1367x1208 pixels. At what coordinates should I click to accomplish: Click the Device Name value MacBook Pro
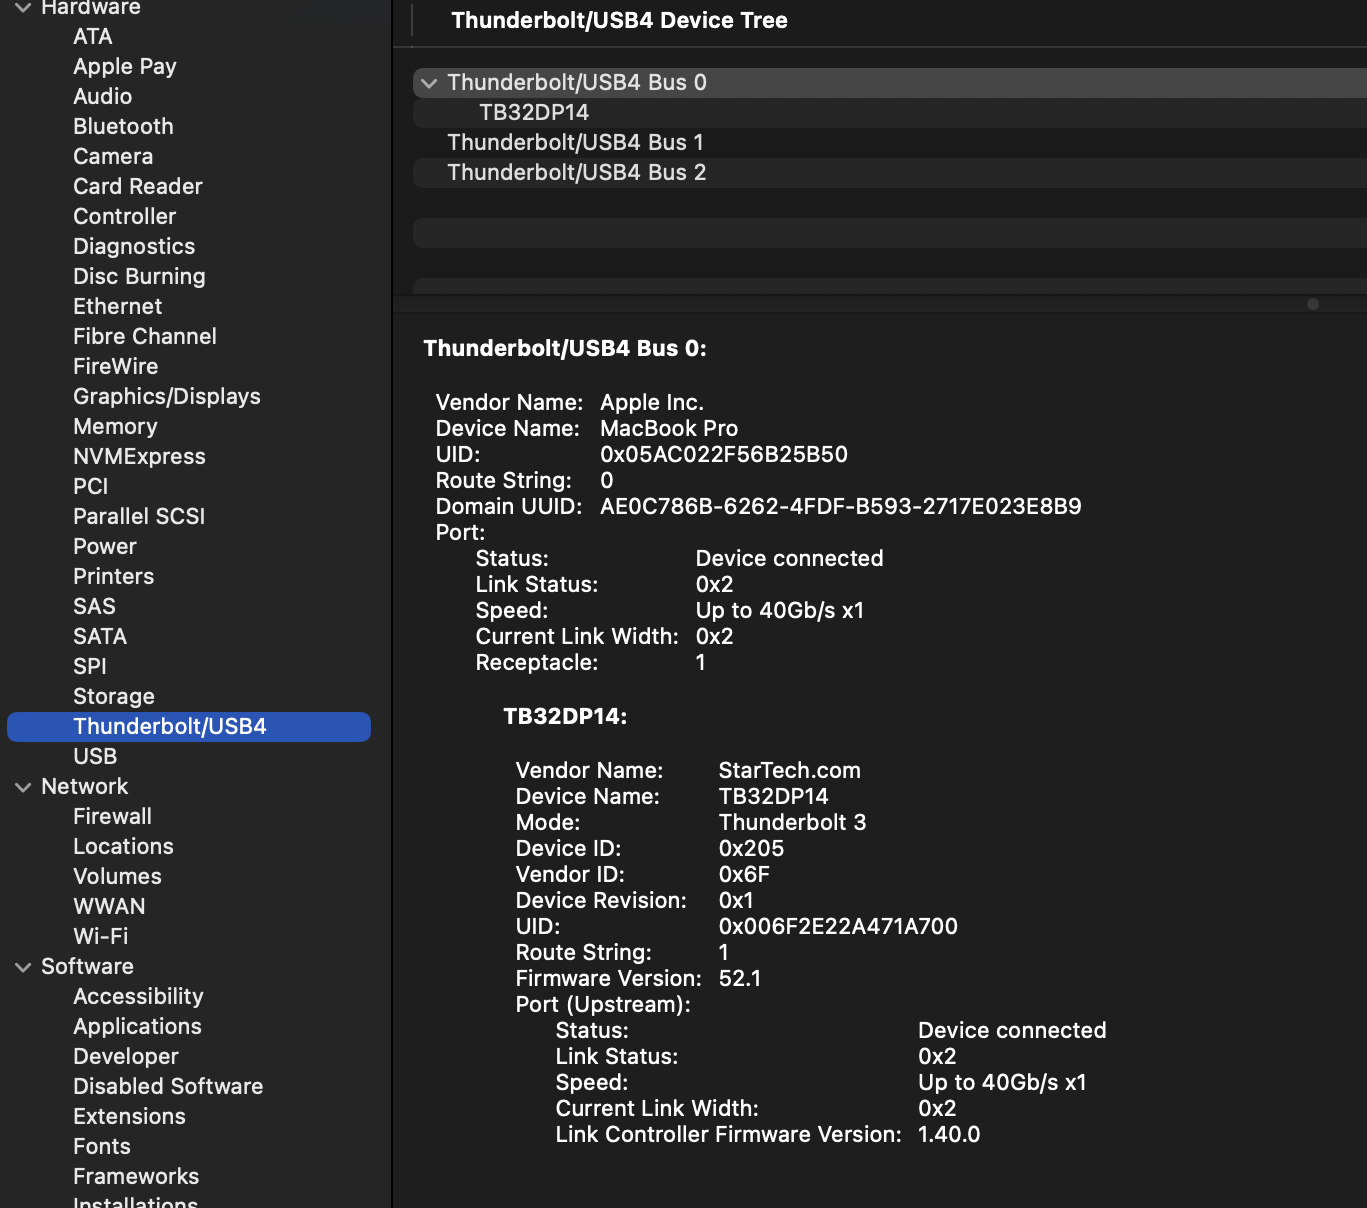coord(669,429)
